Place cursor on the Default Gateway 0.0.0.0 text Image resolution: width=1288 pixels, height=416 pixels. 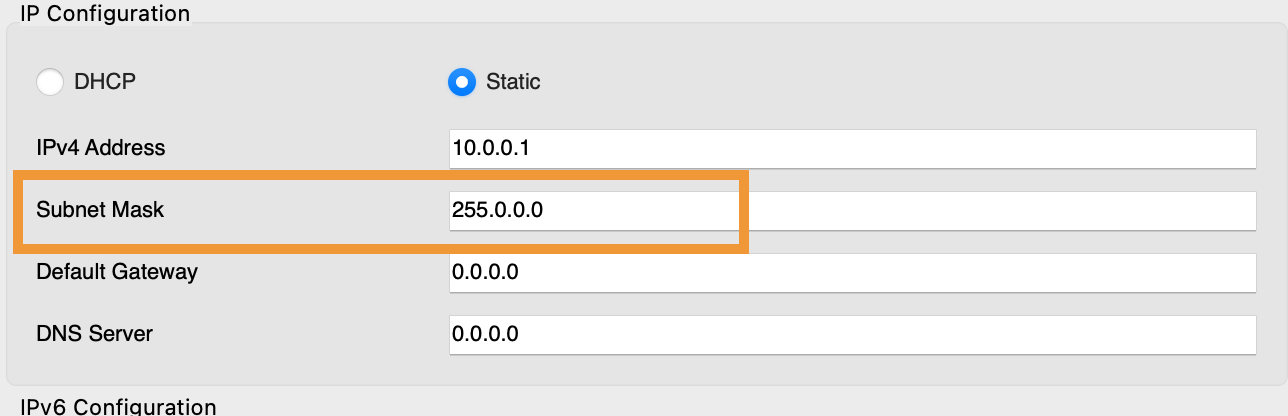click(485, 272)
